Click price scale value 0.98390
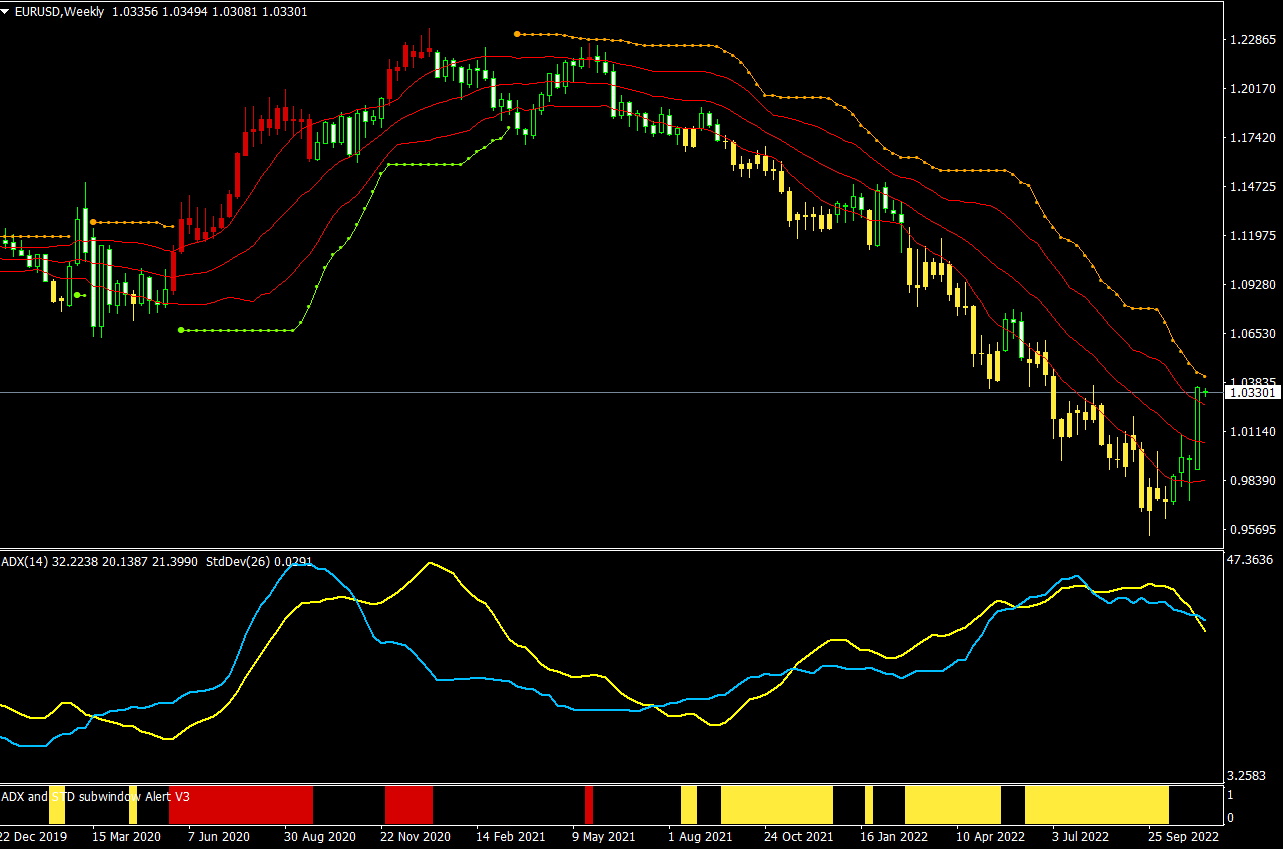 (x=1252, y=481)
